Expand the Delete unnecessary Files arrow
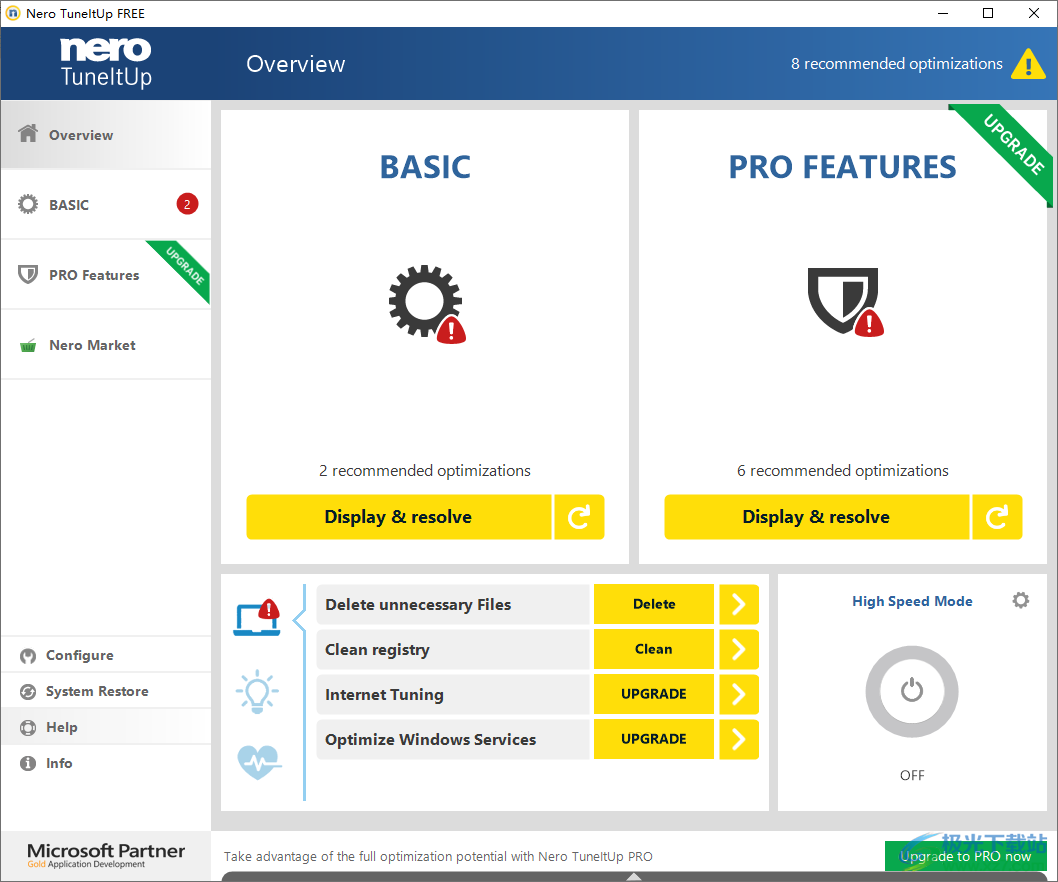The width and height of the screenshot is (1058, 882). [739, 604]
